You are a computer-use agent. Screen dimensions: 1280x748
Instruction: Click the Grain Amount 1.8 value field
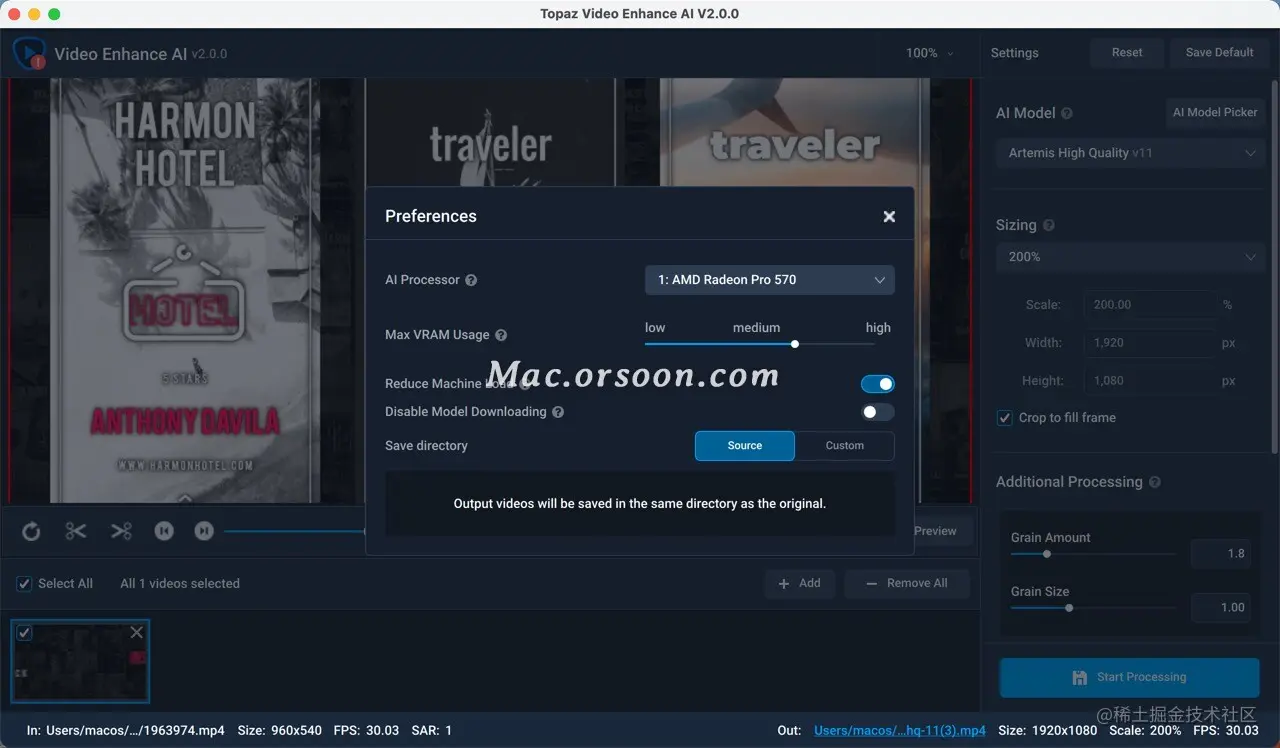tap(1219, 553)
